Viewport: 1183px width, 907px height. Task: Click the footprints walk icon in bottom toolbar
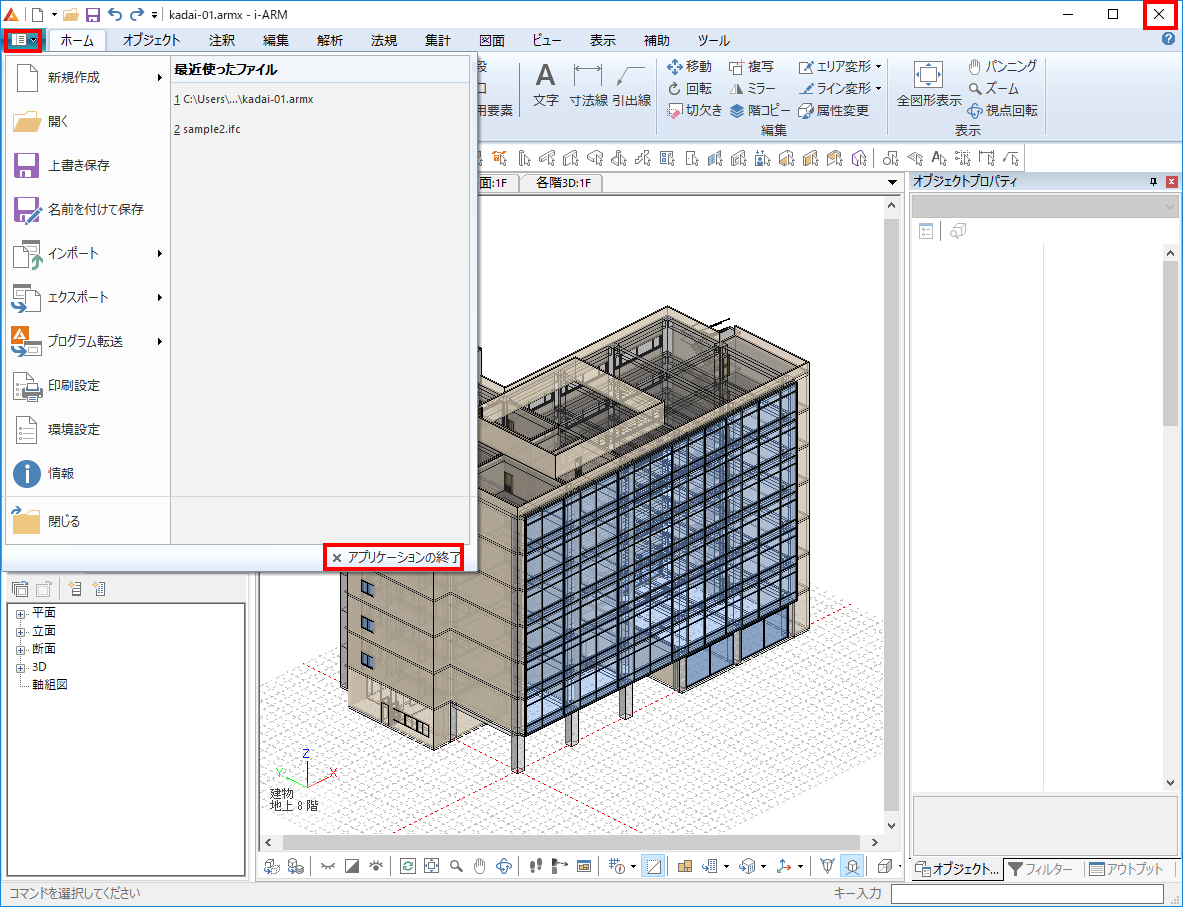tap(535, 866)
